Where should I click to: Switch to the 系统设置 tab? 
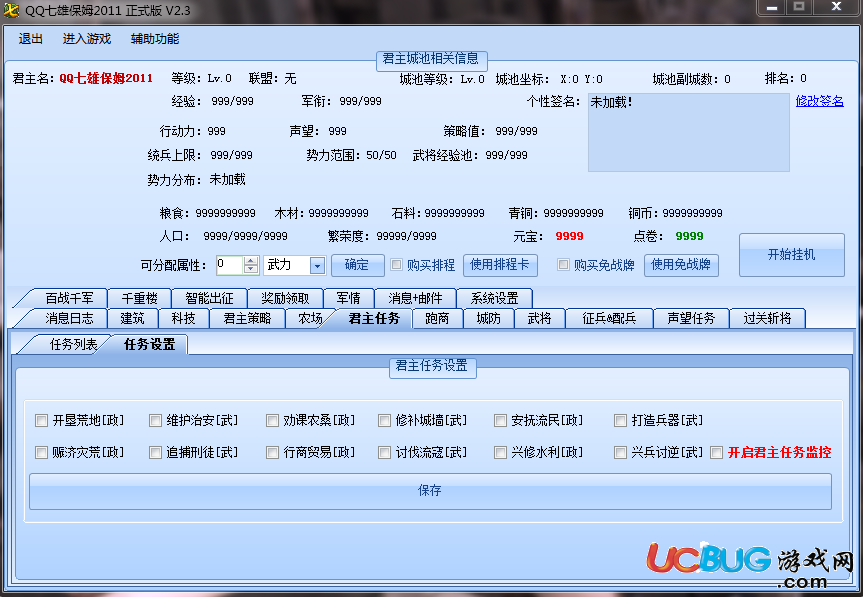point(494,298)
